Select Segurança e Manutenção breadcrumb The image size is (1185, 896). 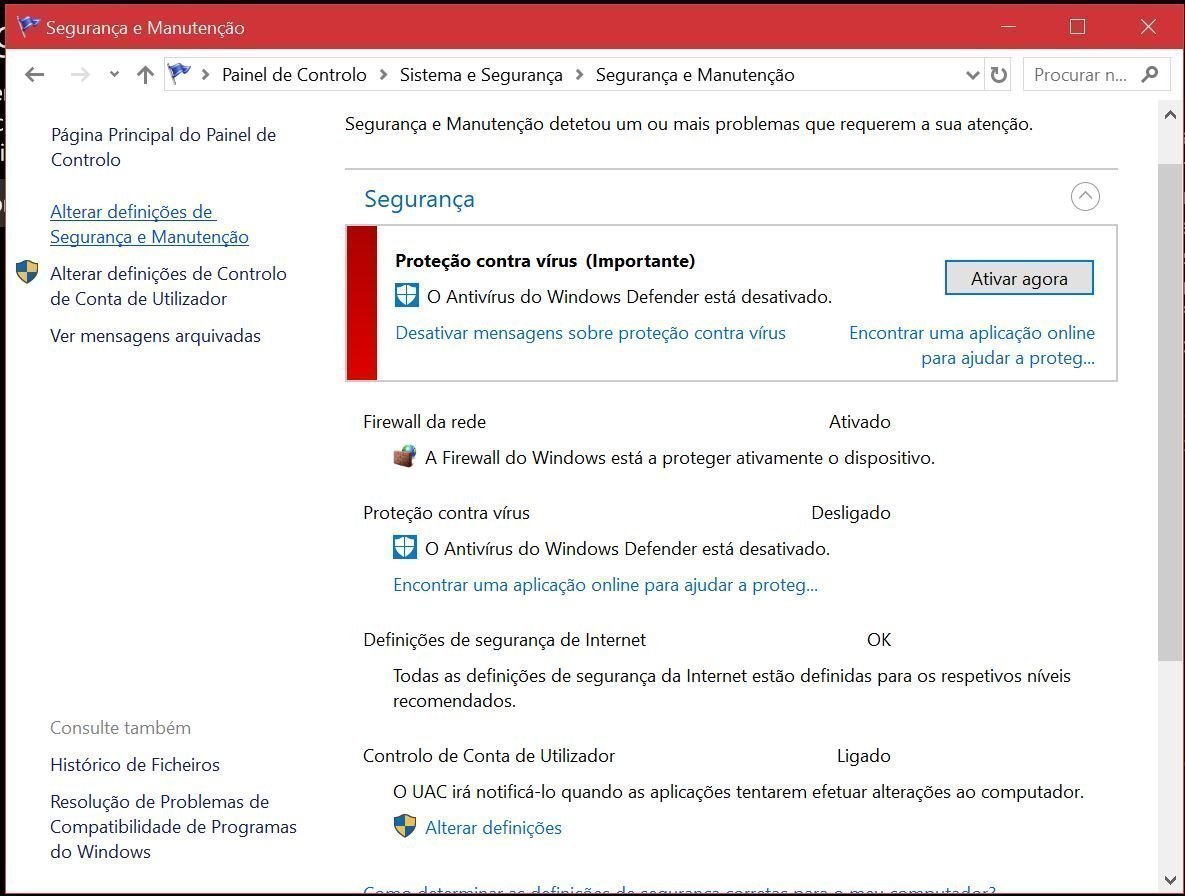[695, 75]
